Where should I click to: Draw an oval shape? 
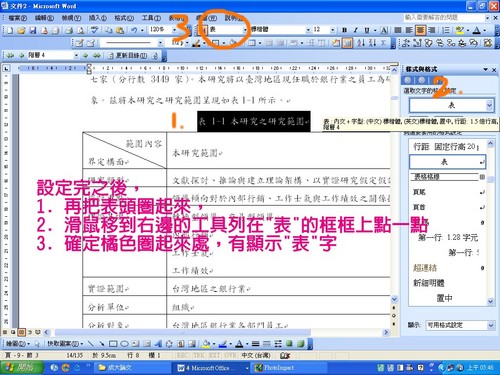click(124, 343)
